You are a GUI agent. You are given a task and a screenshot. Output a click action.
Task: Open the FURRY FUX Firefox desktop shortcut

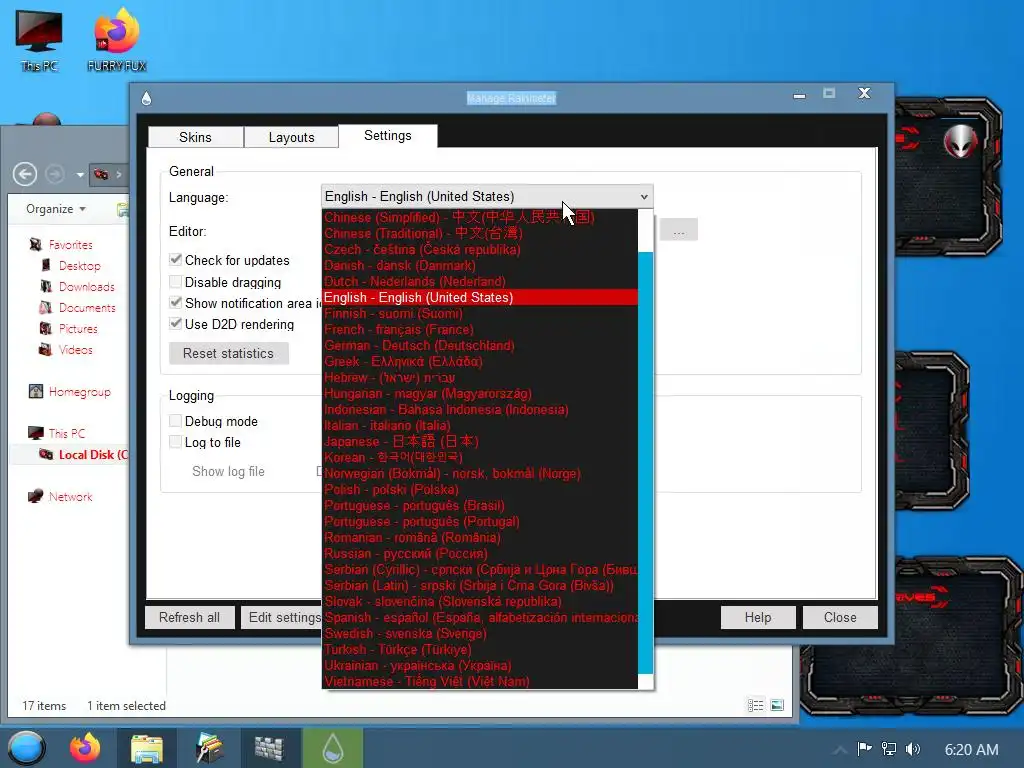point(116,40)
